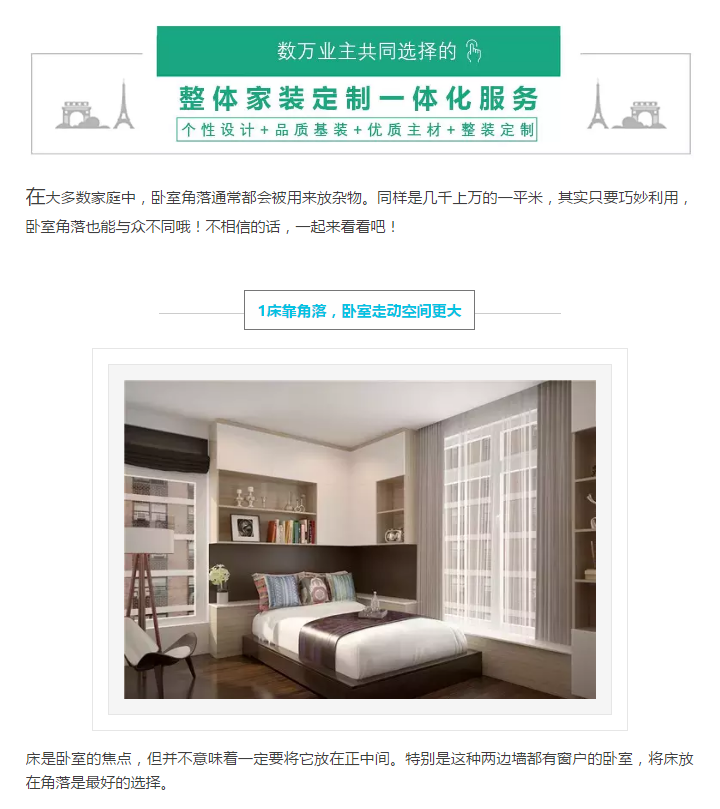Click the caption line 在角落是最好的选择
Viewport: 720px width, 809px height.
click(97, 783)
